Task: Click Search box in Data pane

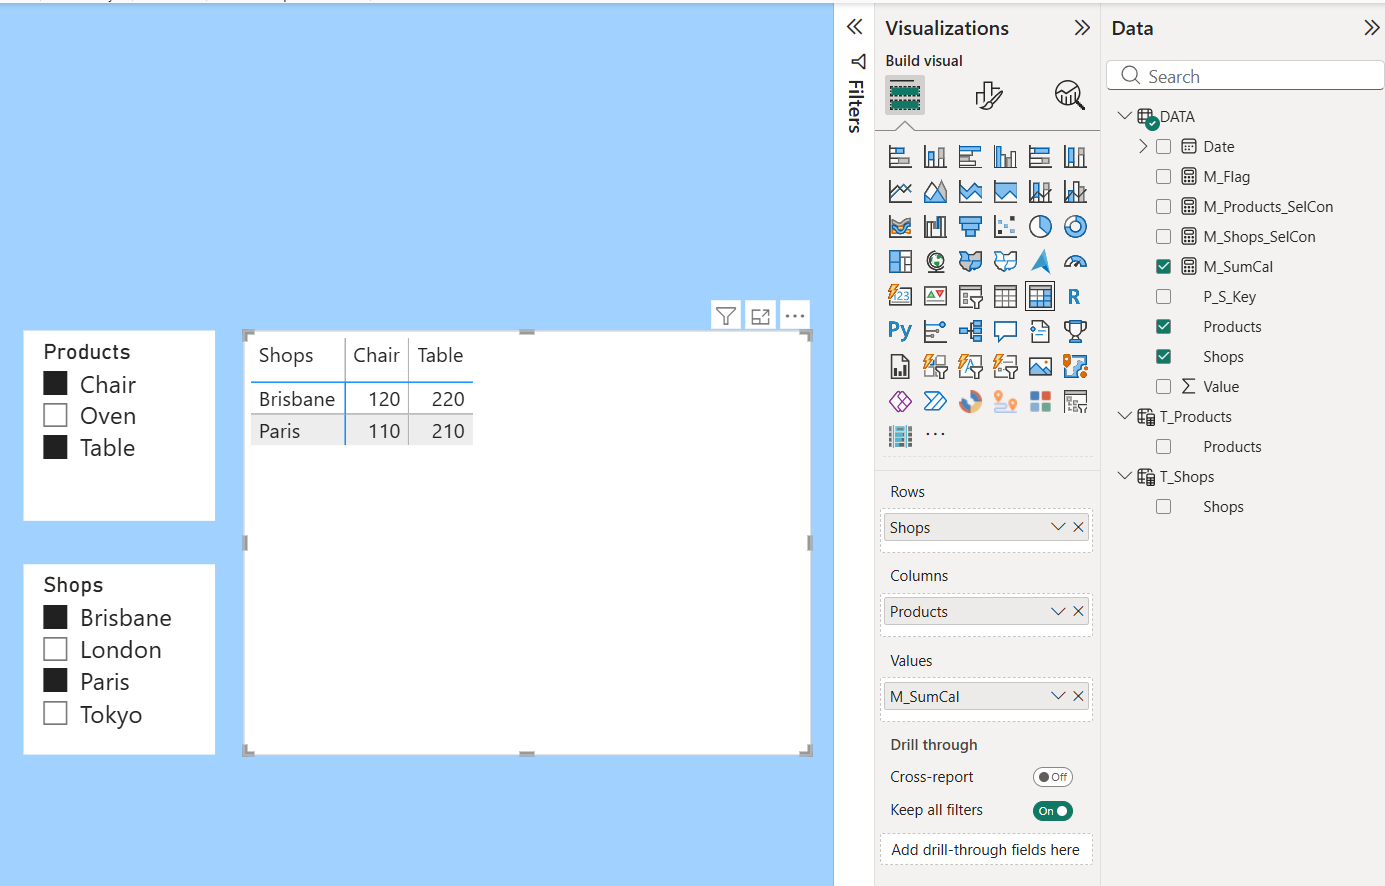Action: [1245, 76]
